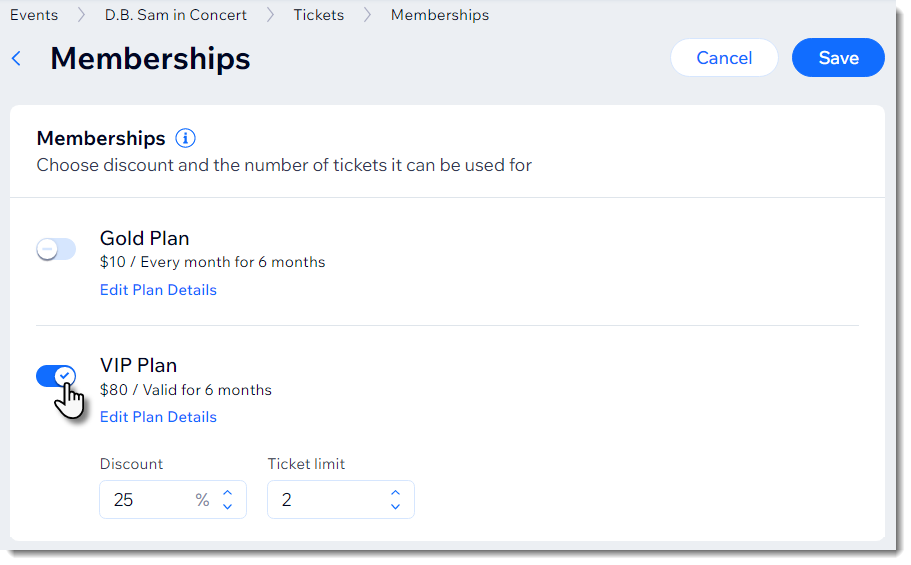Screen dimensions: 911x565
Task: Select the Memberships breadcrumb item
Action: [440, 15]
